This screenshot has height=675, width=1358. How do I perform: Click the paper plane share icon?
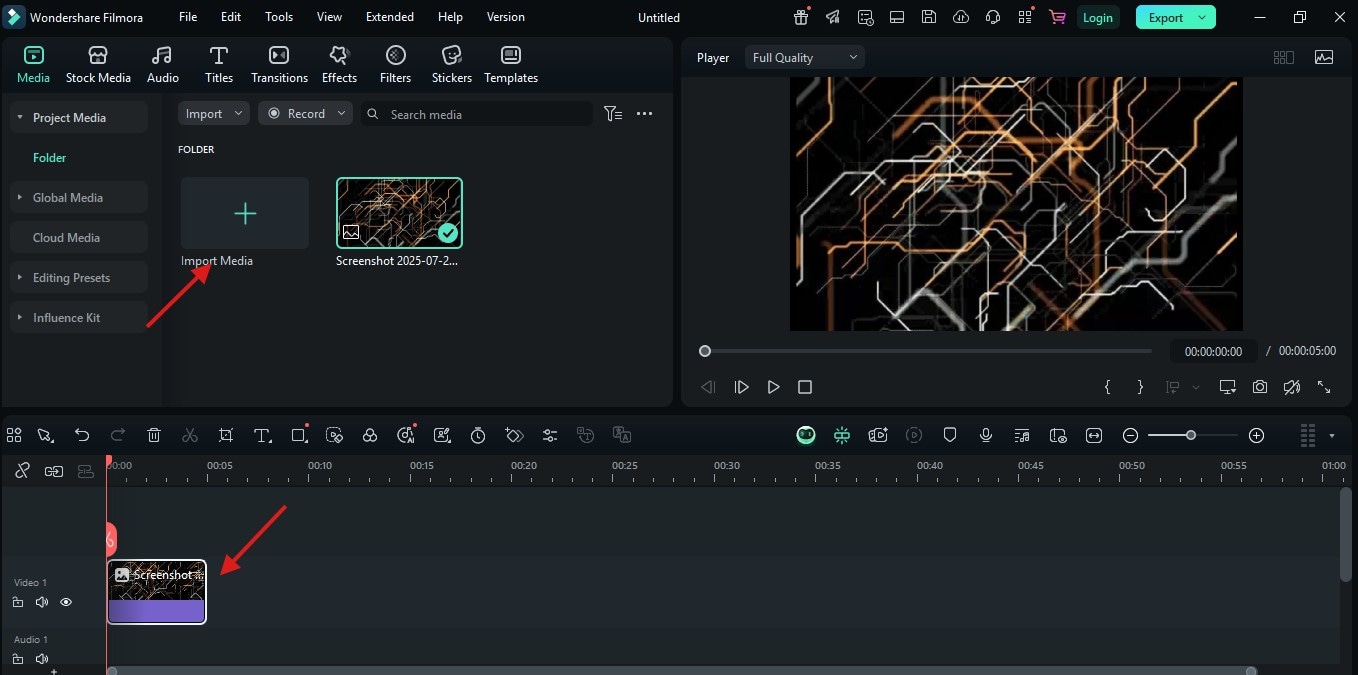pyautogui.click(x=834, y=17)
